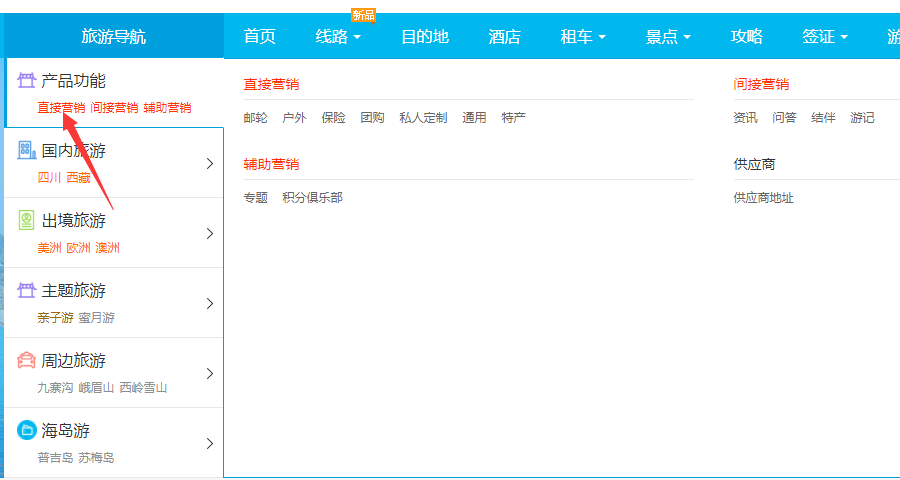
Task: Click the 周边旅游 car icon
Action: (26, 361)
